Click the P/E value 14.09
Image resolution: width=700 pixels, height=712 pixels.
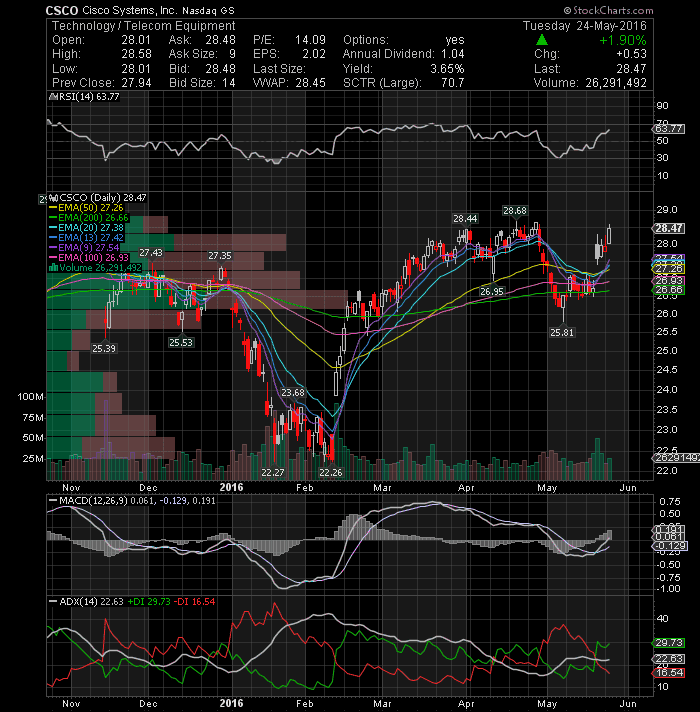(311, 40)
